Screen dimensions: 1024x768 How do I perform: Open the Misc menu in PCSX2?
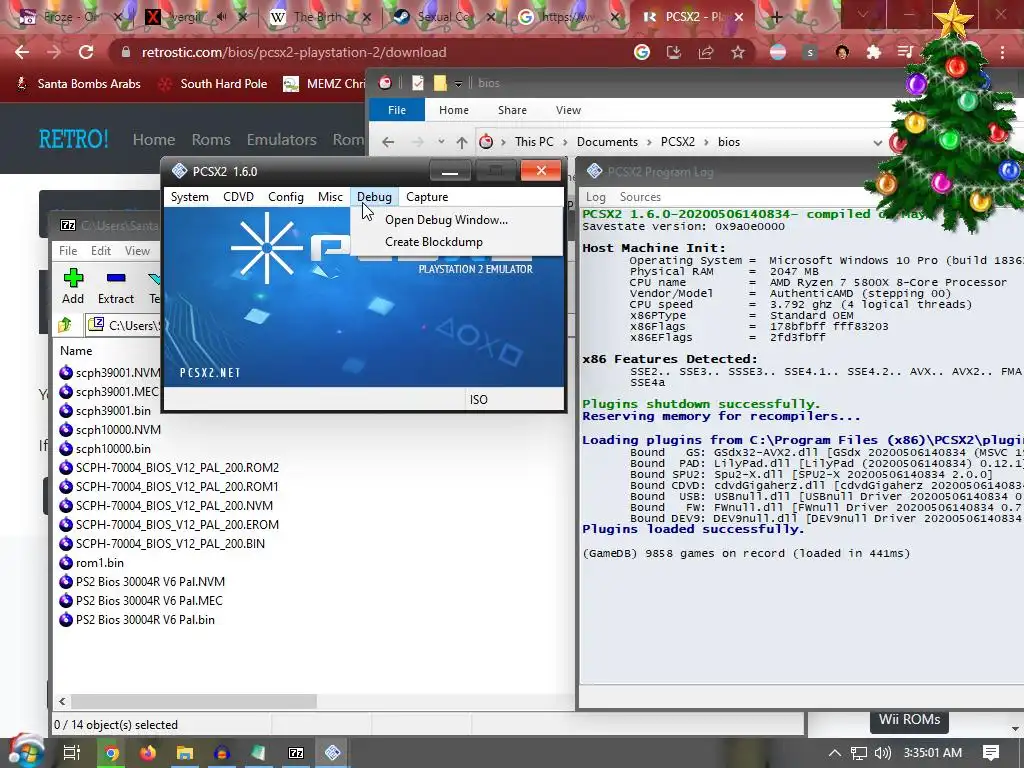(x=330, y=197)
